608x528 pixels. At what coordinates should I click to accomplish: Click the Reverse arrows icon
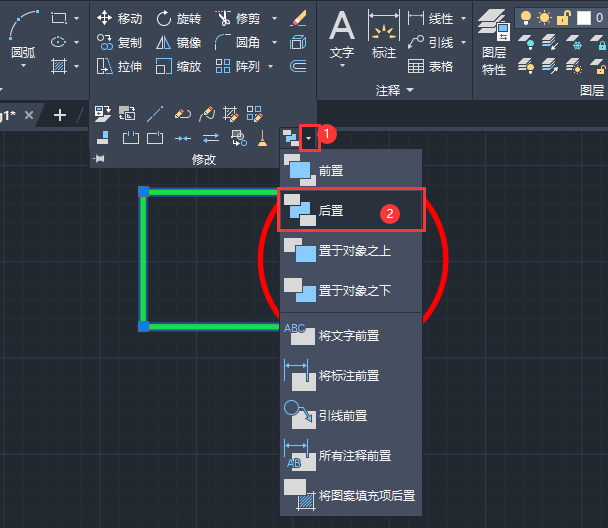point(211,138)
